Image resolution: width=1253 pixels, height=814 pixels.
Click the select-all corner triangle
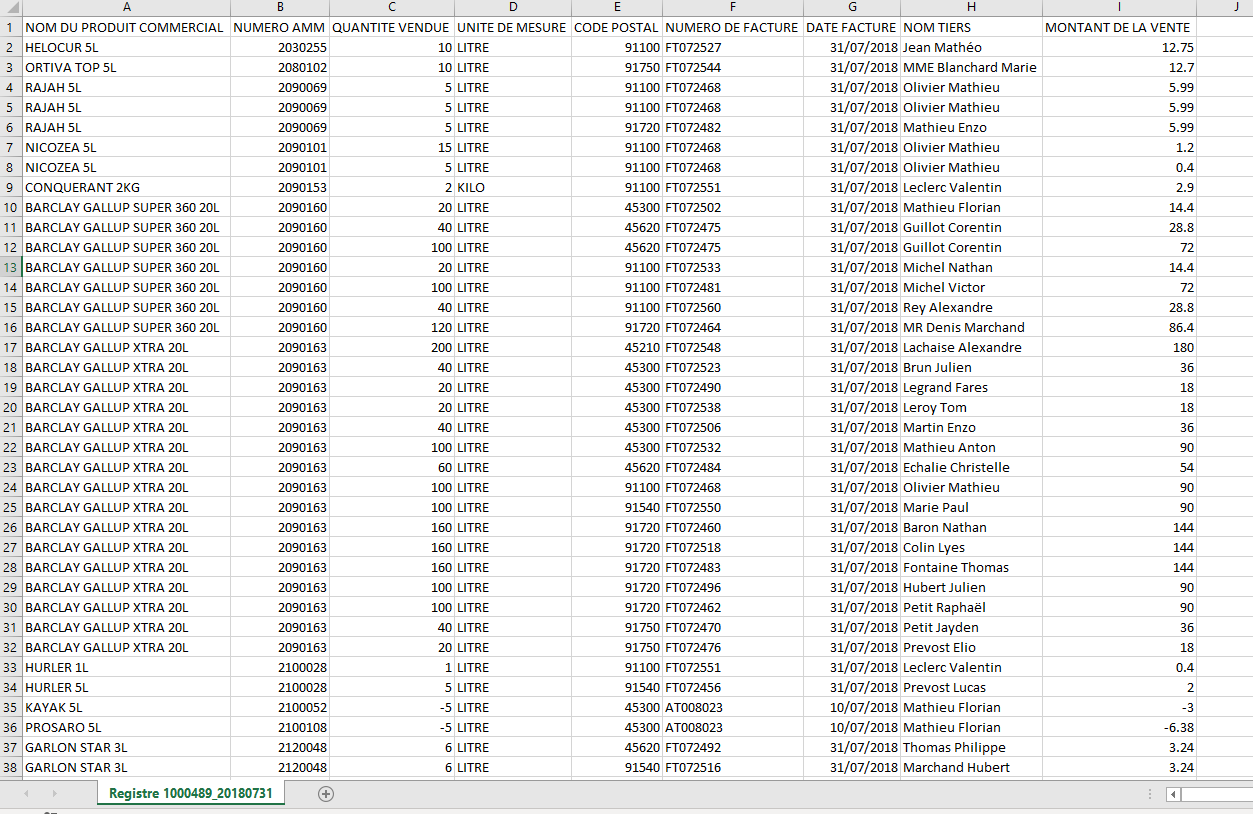11,8
